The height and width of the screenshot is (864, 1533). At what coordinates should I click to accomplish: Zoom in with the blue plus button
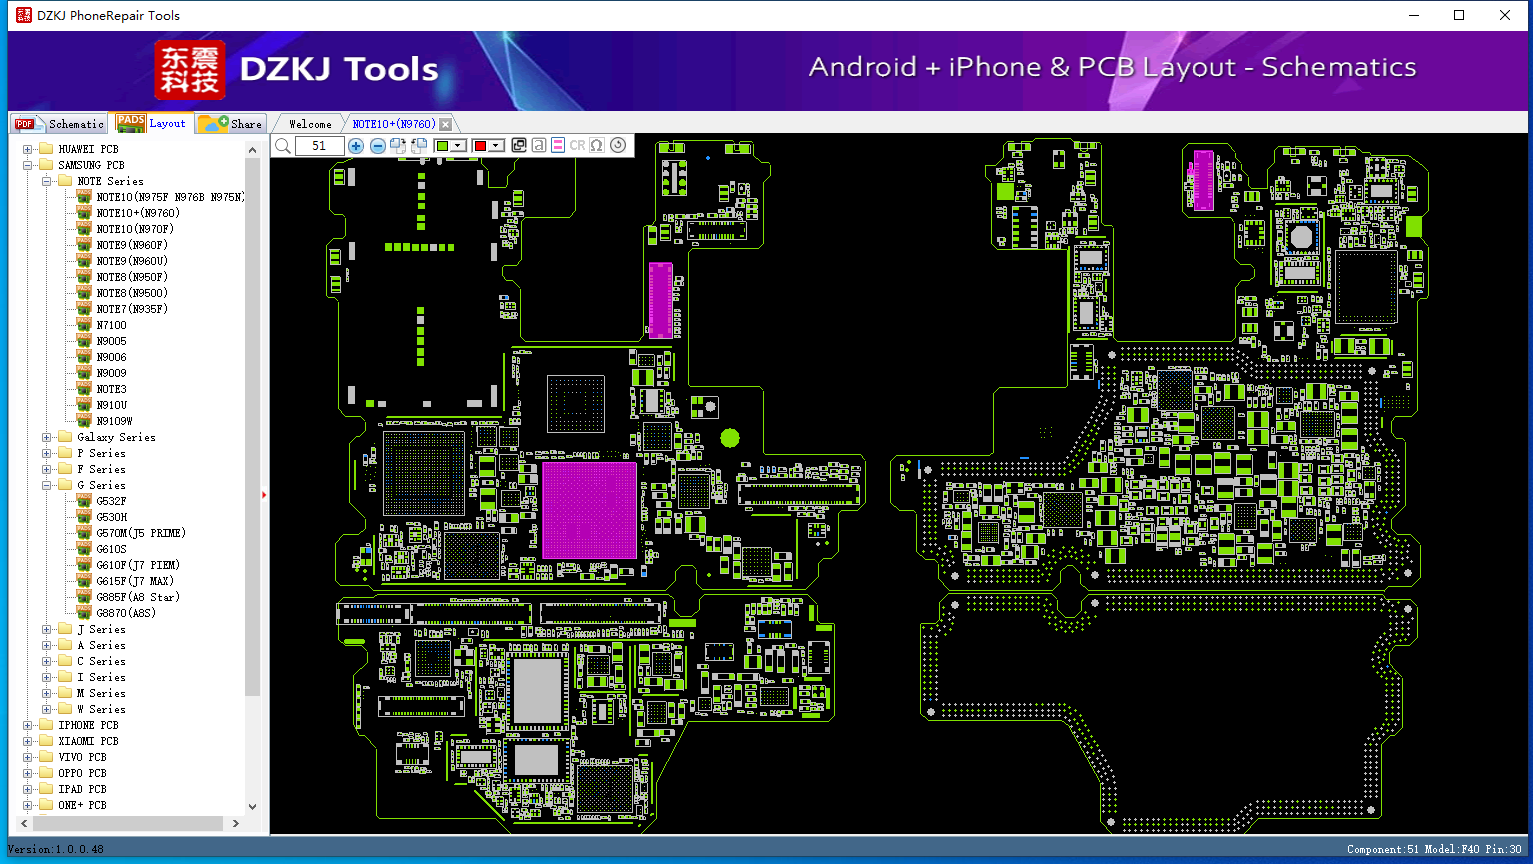(356, 146)
